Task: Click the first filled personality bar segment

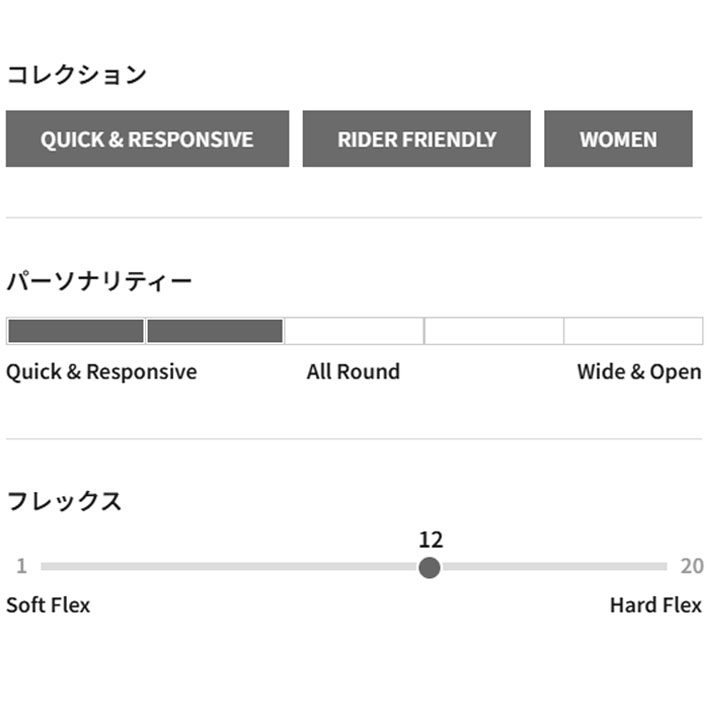Action: 76,331
